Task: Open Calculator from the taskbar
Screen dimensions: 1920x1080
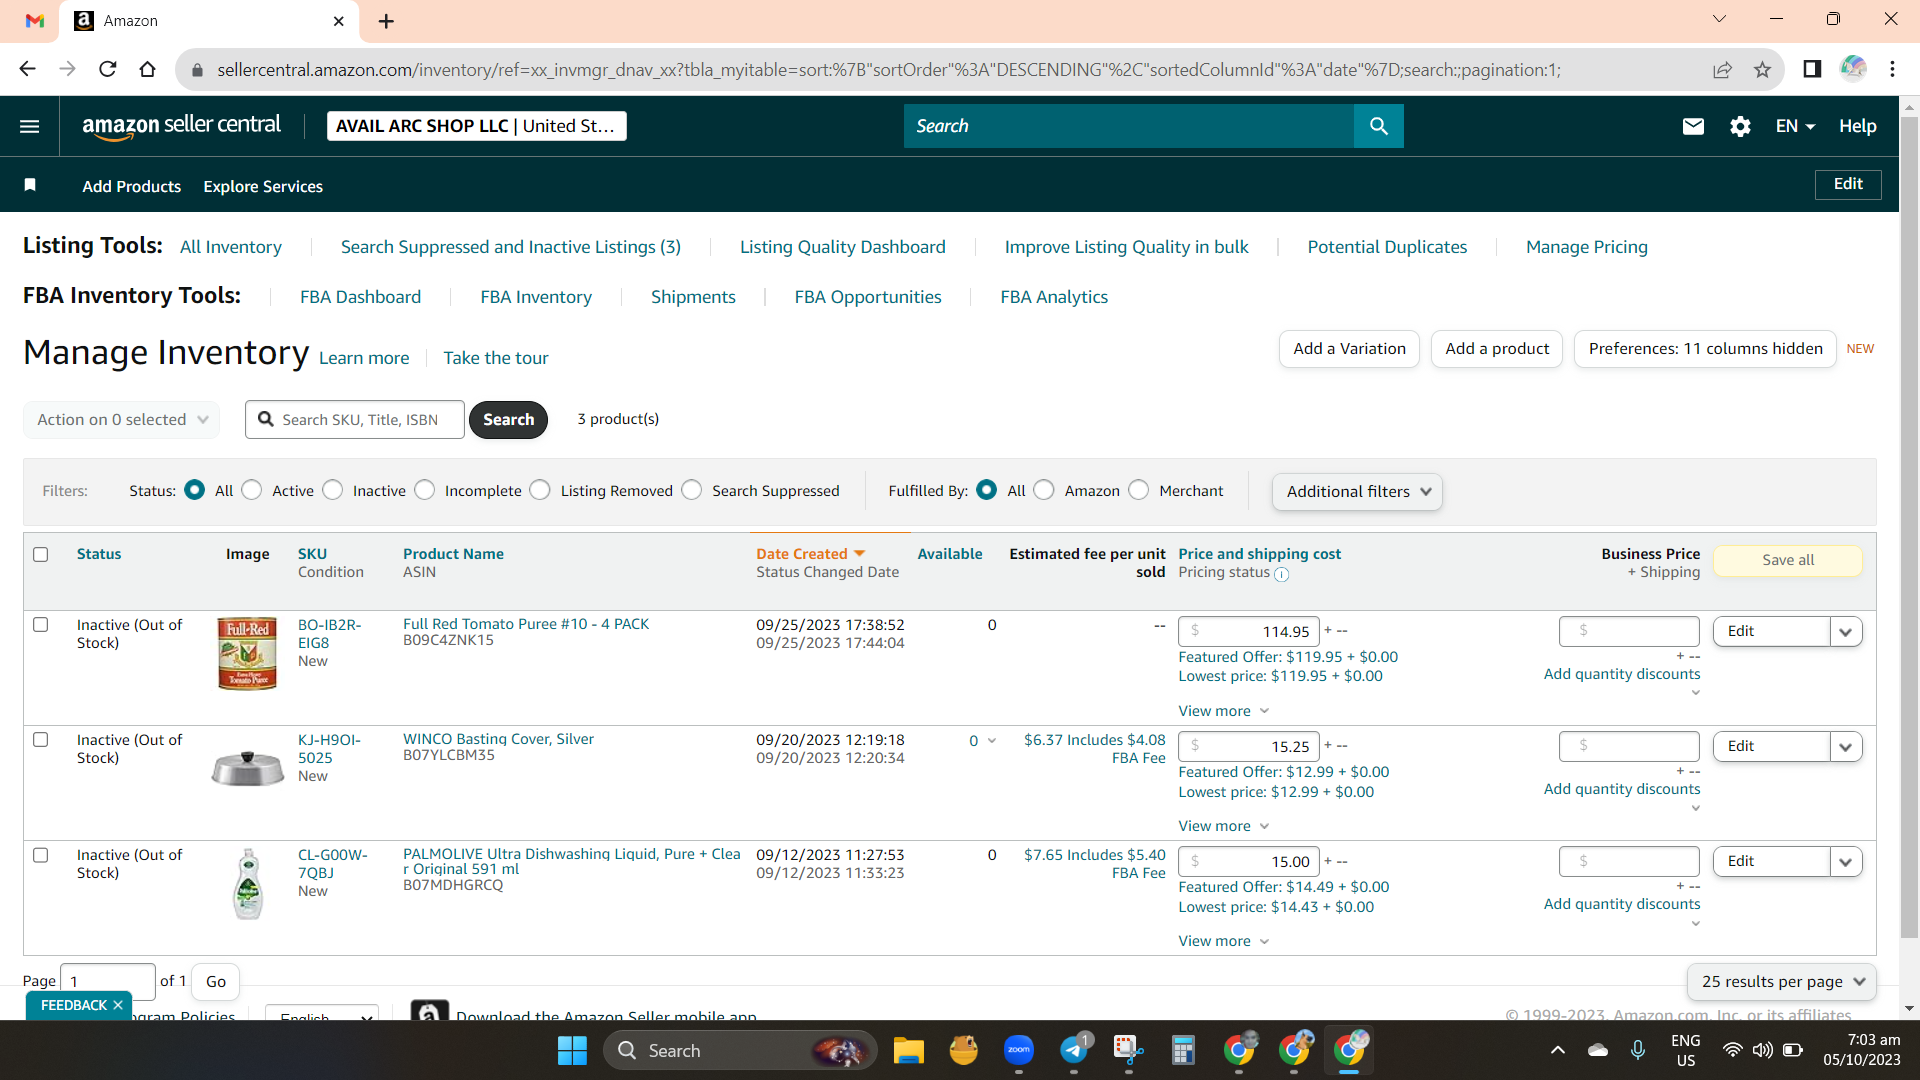Action: [x=1184, y=1050]
